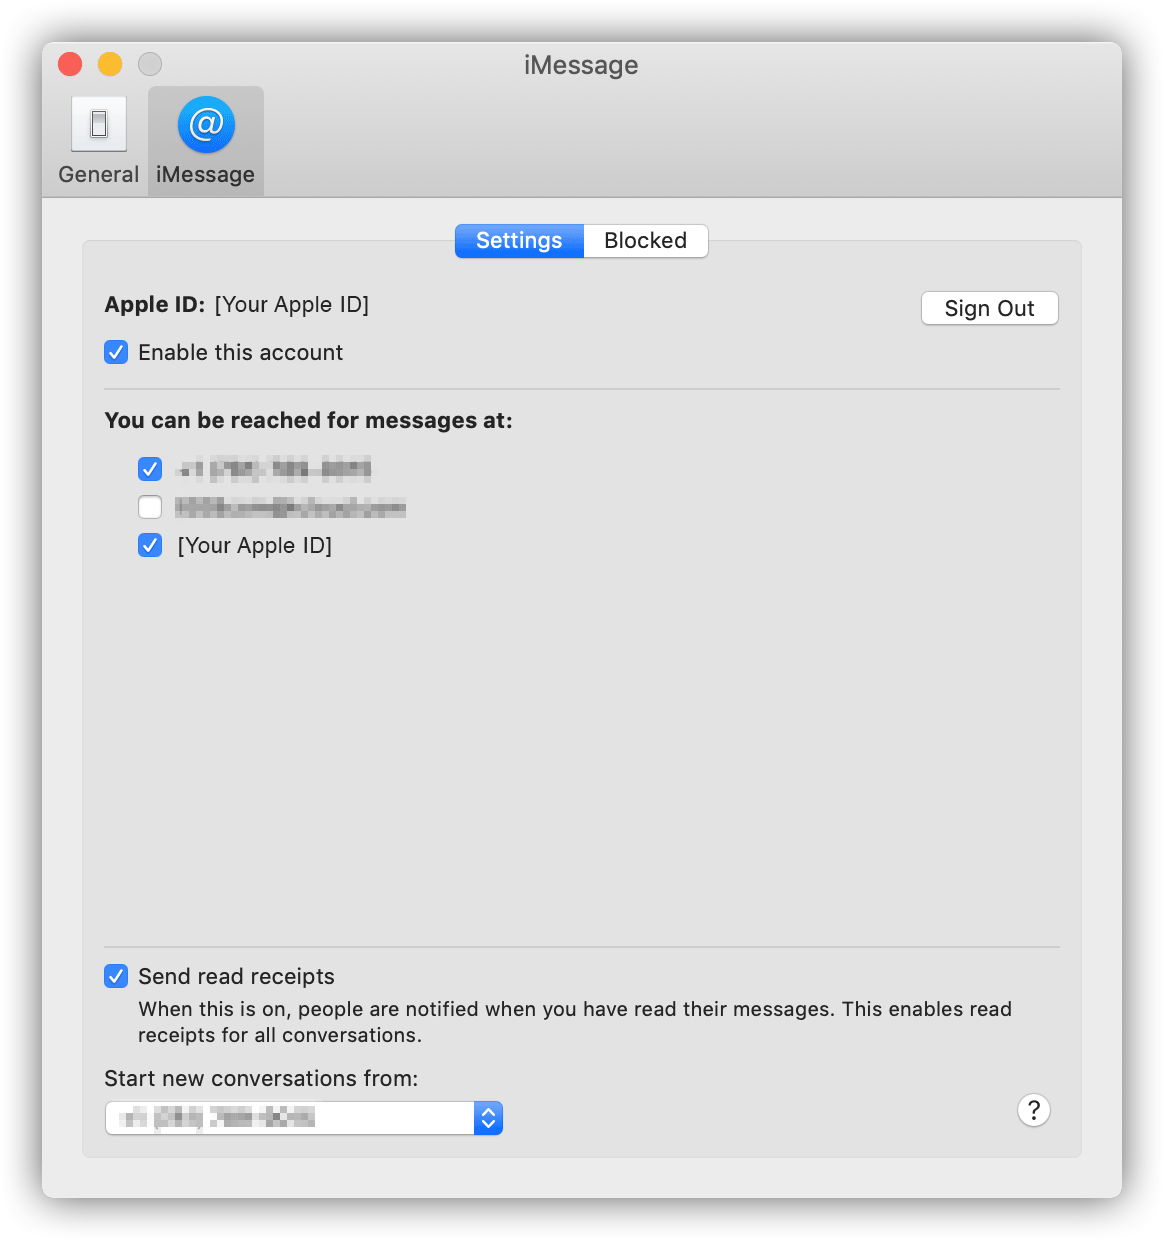
Task: Select the iMessage @ pane icon
Action: 206,124
